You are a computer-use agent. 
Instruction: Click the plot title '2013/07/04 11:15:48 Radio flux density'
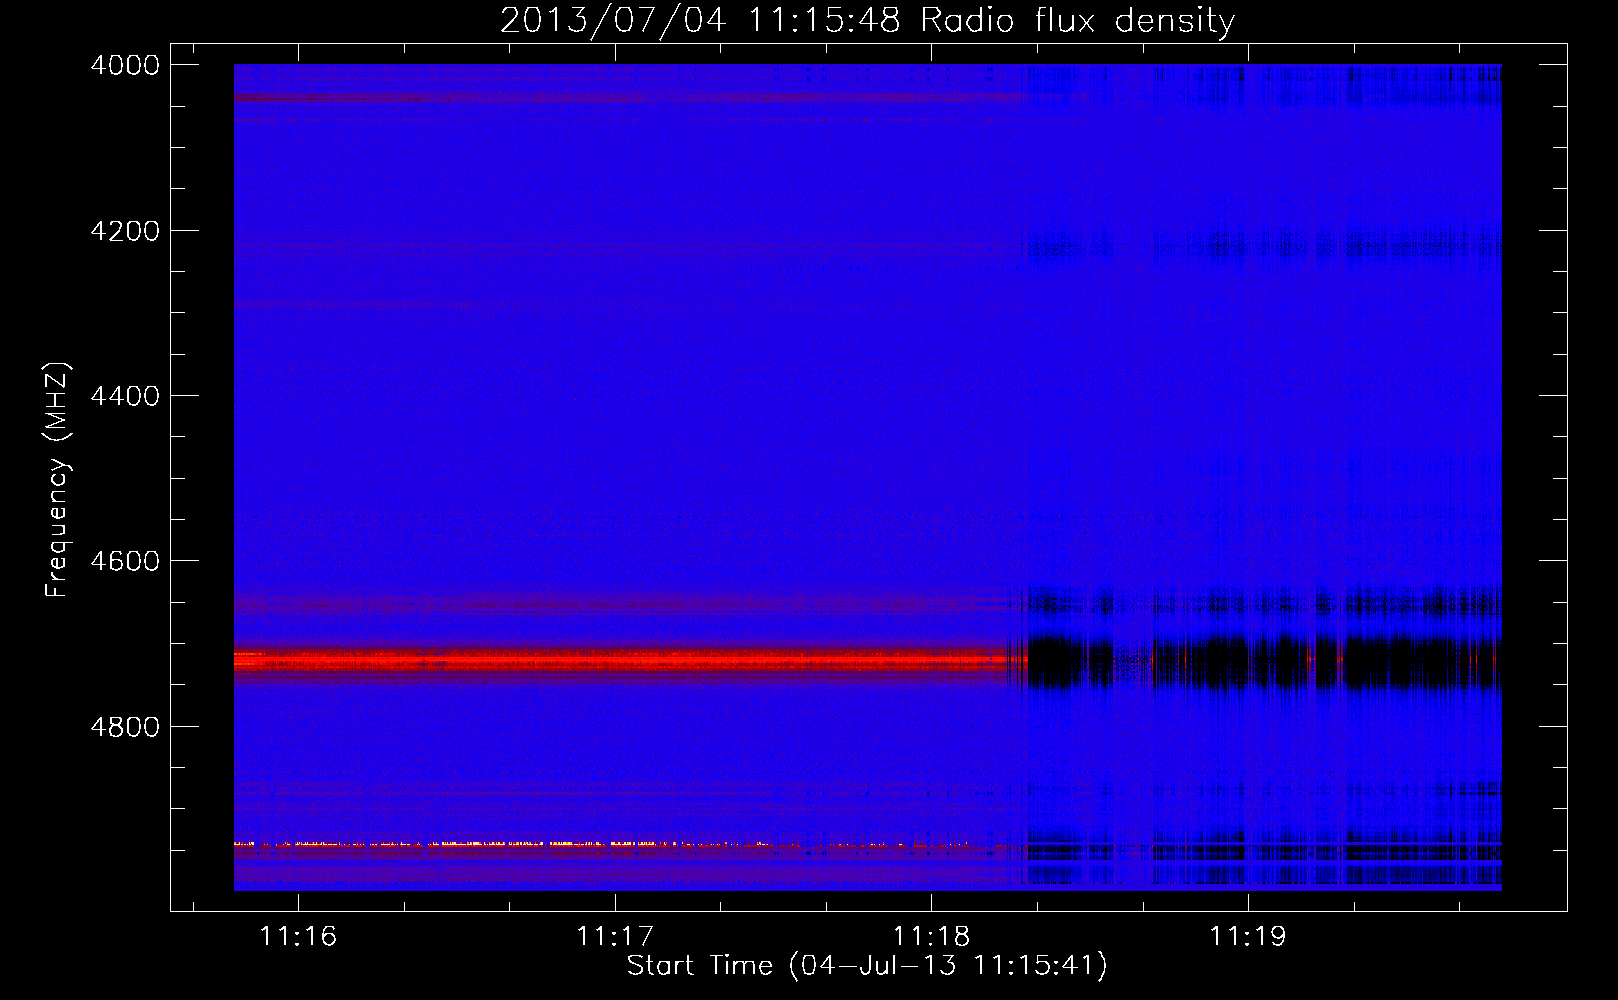[867, 20]
